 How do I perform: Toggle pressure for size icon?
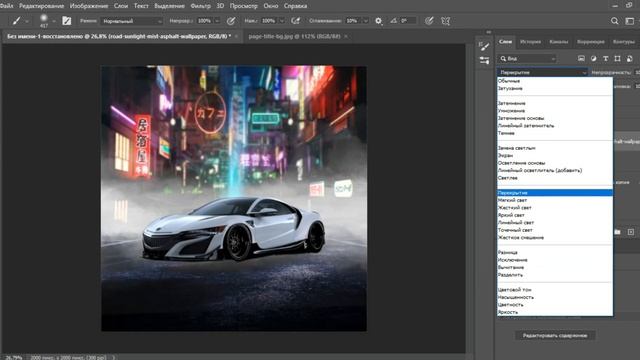429,21
